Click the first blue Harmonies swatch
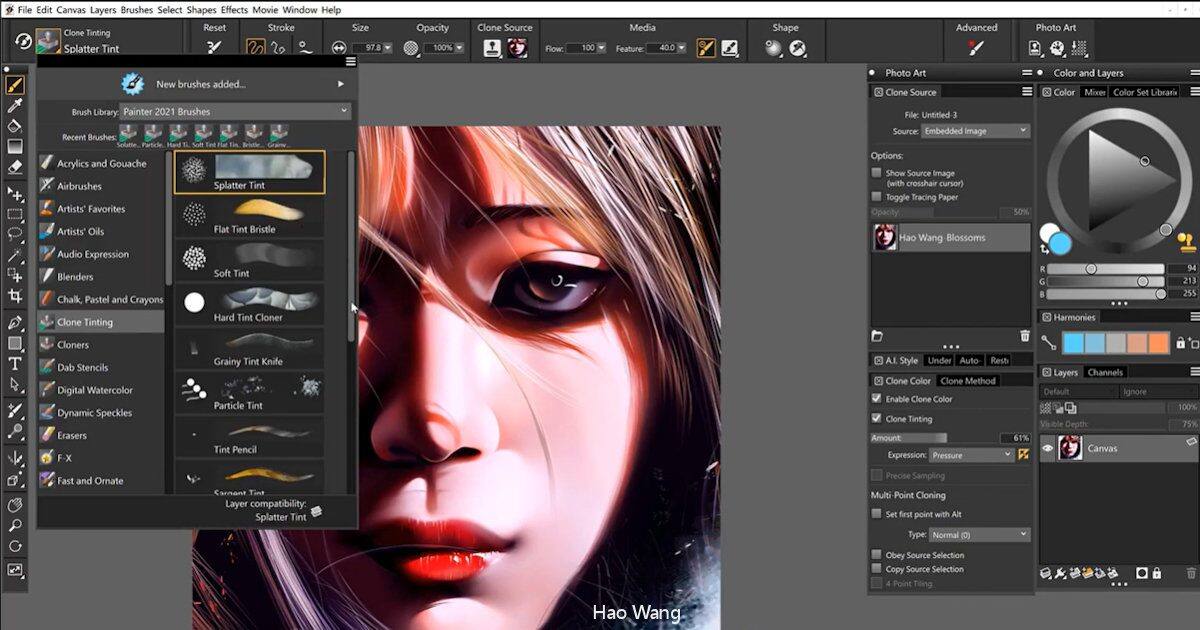 (x=1073, y=343)
